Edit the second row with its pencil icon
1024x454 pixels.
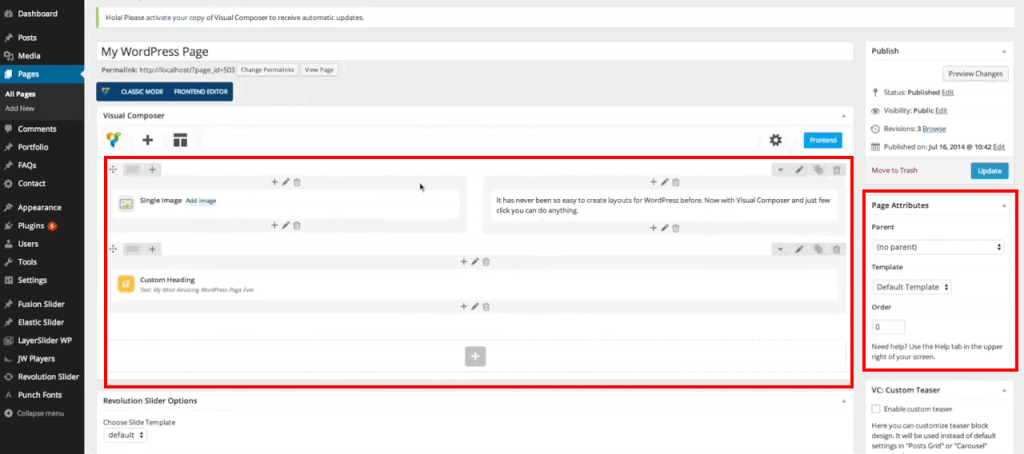[x=799, y=248]
